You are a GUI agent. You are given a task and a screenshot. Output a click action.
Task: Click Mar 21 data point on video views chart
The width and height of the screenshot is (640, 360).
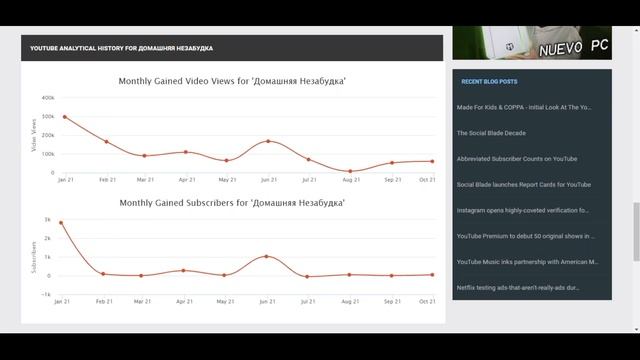click(x=144, y=156)
